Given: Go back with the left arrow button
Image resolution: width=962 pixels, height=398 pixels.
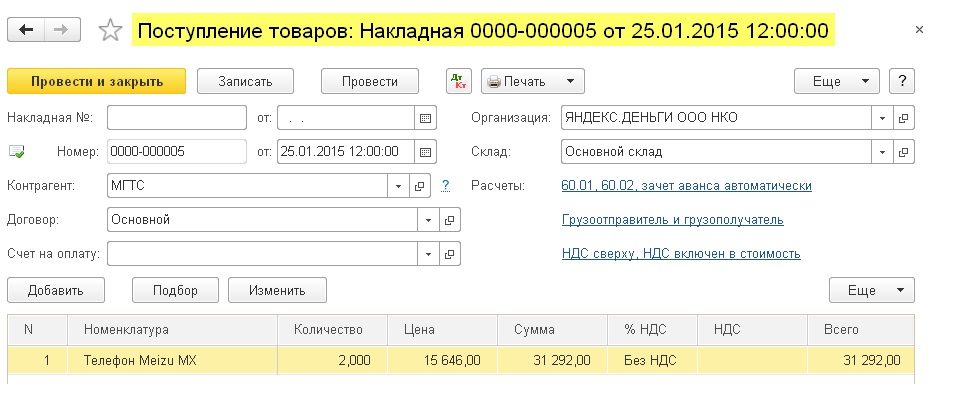Looking at the screenshot, I should pyautogui.click(x=26, y=29).
